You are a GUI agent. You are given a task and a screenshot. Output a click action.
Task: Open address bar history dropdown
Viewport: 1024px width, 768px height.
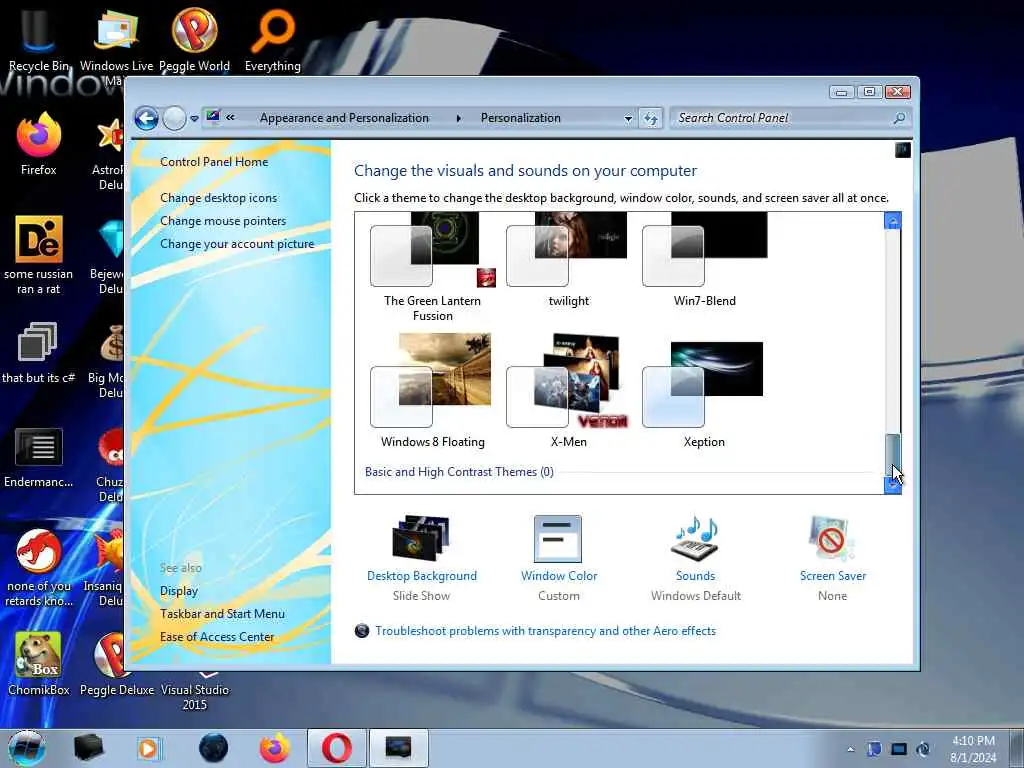pyautogui.click(x=628, y=119)
